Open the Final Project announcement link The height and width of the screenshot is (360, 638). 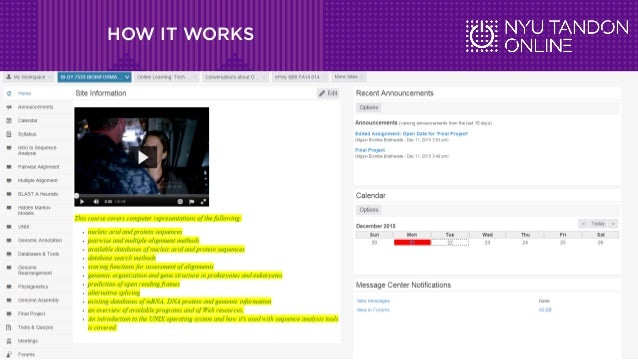coord(370,150)
